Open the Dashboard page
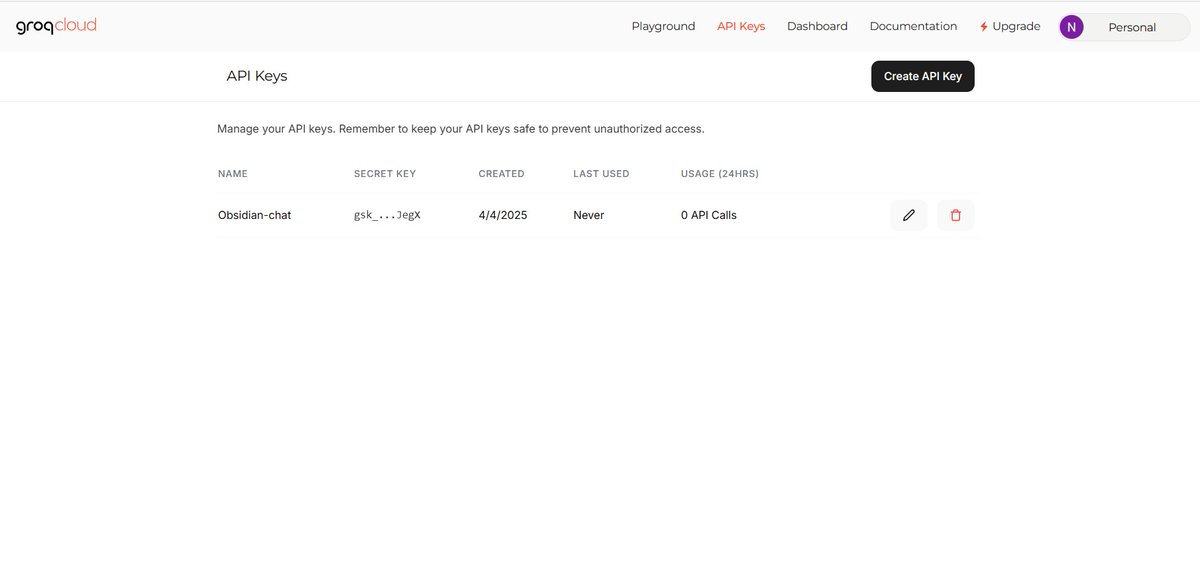Screen dimensions: 1200x578 [817, 26]
